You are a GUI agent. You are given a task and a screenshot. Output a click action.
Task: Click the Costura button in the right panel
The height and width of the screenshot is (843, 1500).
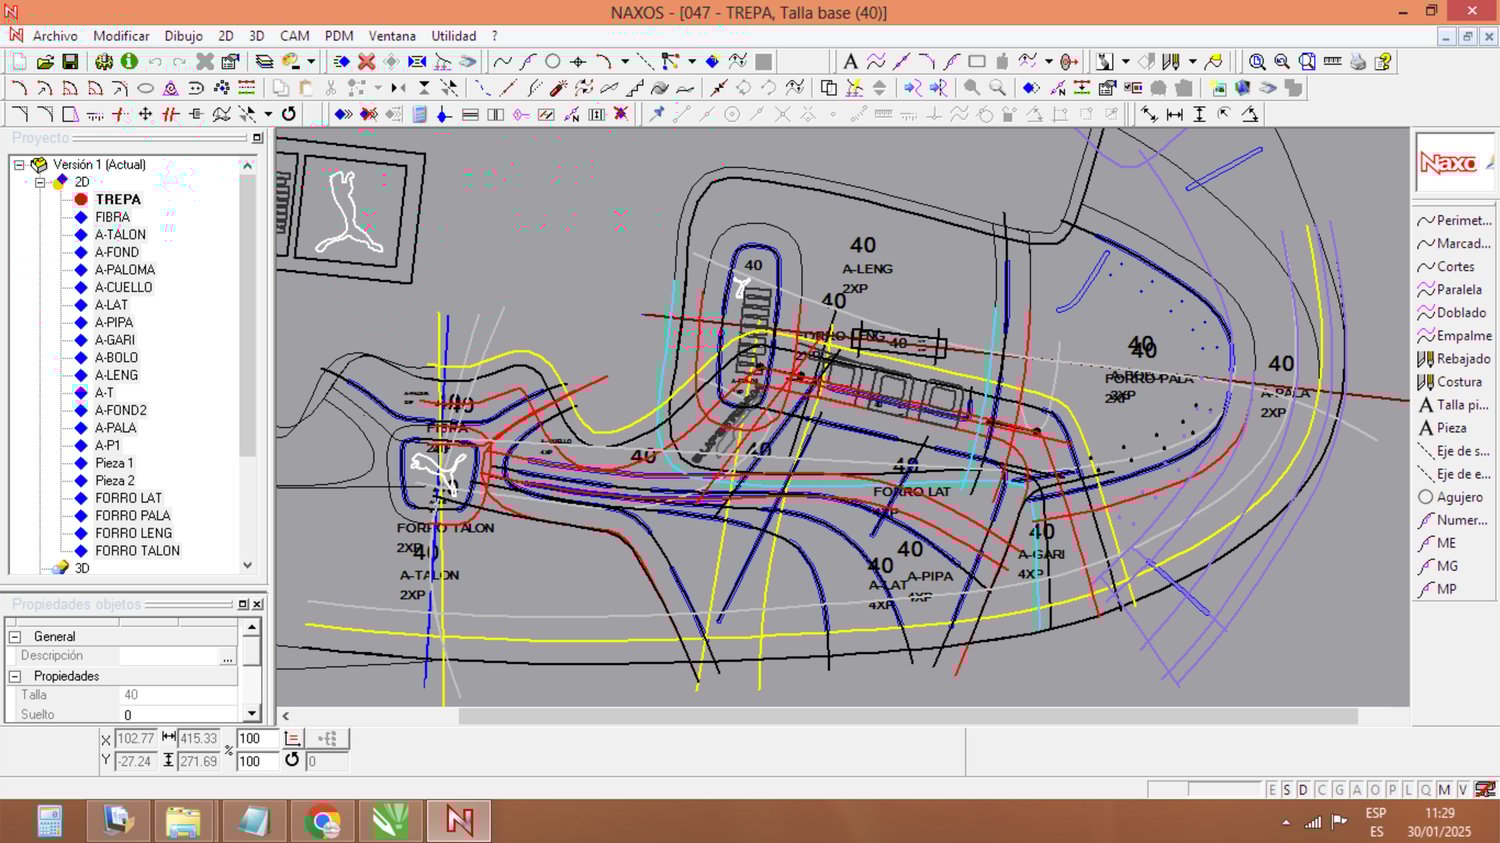(1455, 382)
